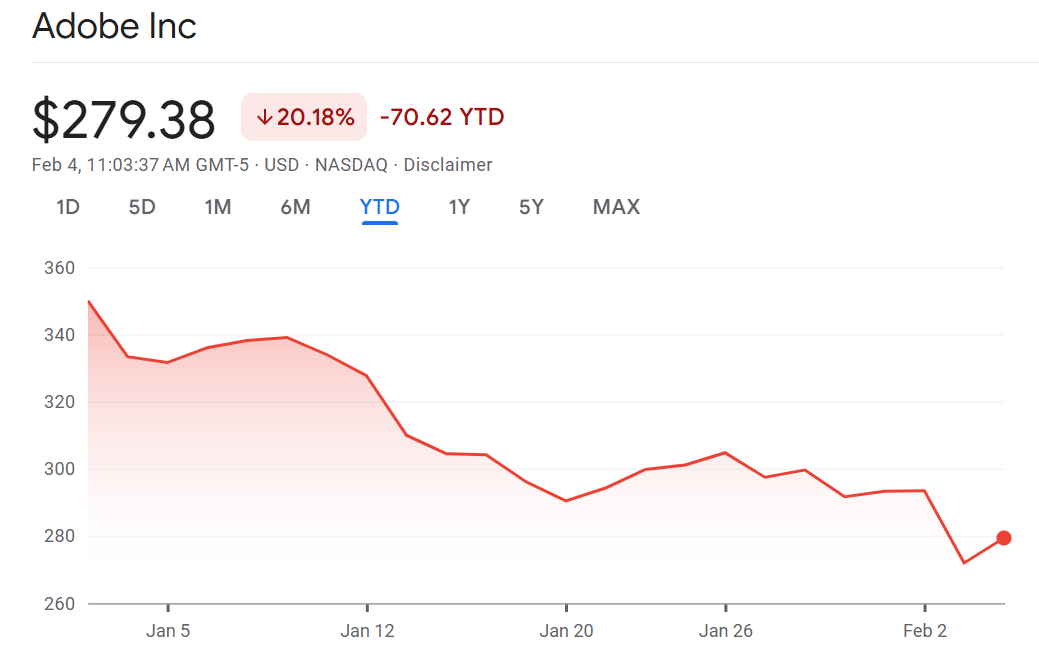Click the Feb 2 axis marker
Screen dimensions: 1039x657
click(925, 631)
